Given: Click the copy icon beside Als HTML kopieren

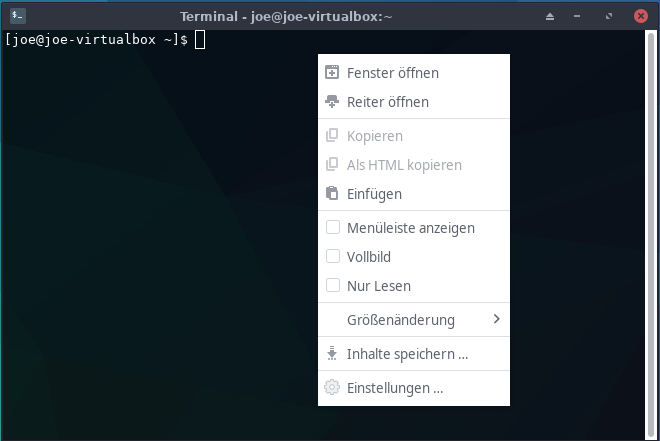Looking at the screenshot, I should click(x=333, y=164).
